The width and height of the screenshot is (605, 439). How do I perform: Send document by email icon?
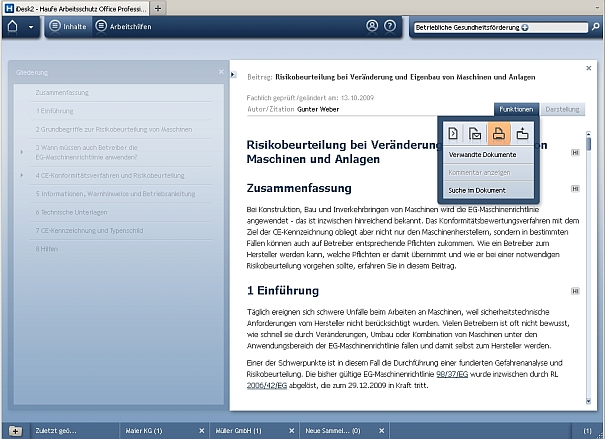coord(475,133)
